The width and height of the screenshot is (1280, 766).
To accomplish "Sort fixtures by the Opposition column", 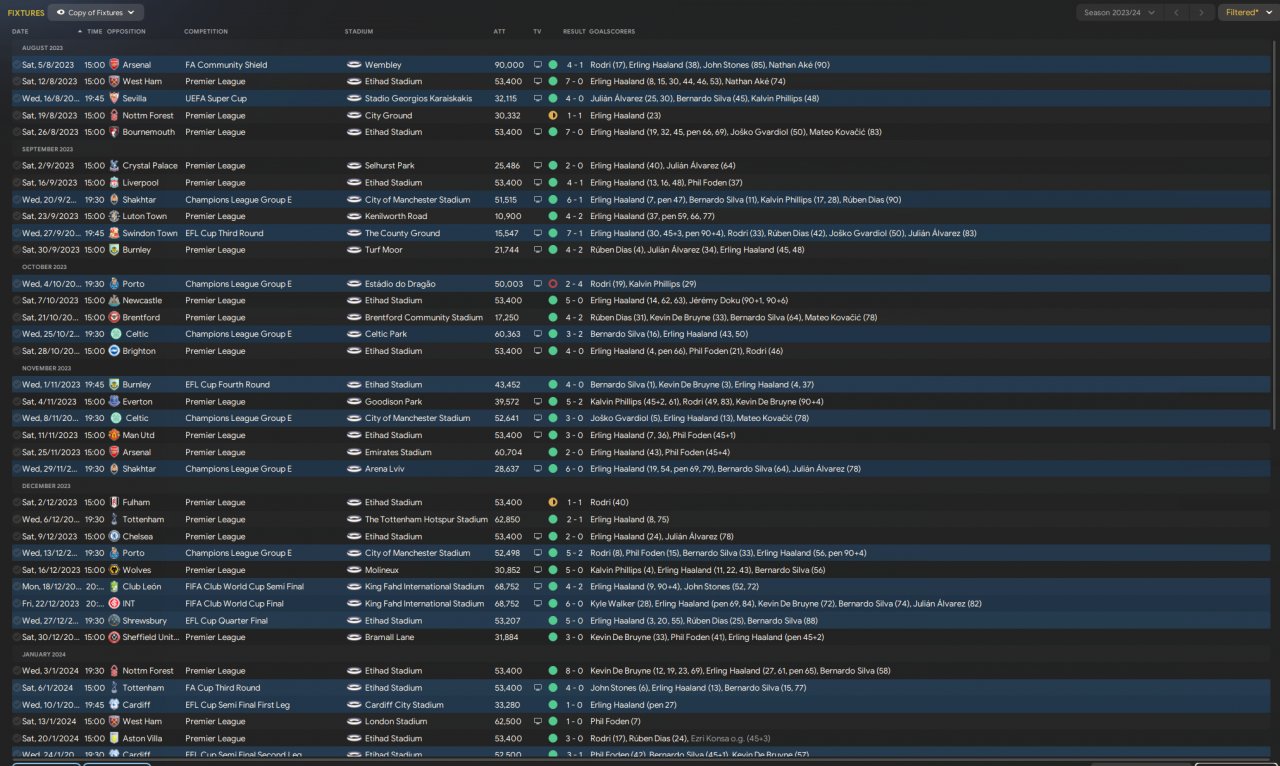I will click(126, 32).
